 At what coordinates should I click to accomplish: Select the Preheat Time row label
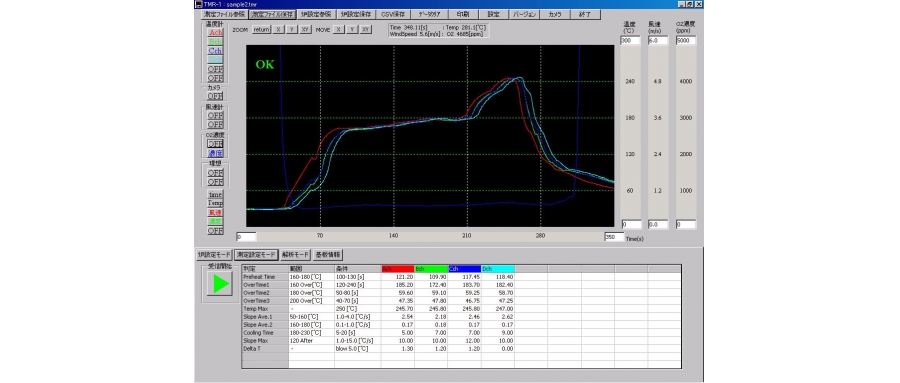point(265,276)
